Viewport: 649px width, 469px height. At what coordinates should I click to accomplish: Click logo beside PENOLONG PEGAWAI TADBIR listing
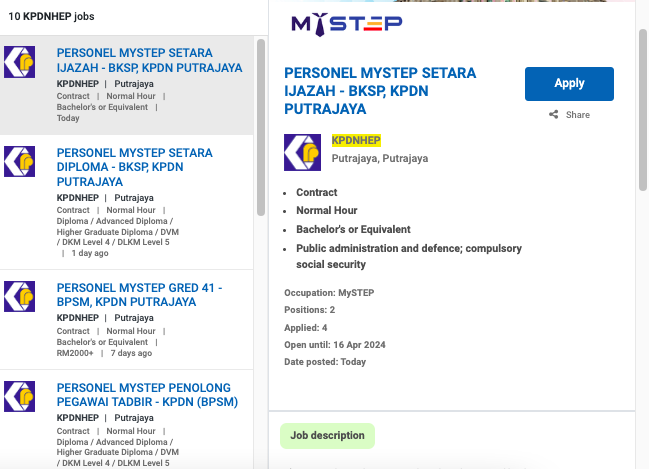(20, 396)
